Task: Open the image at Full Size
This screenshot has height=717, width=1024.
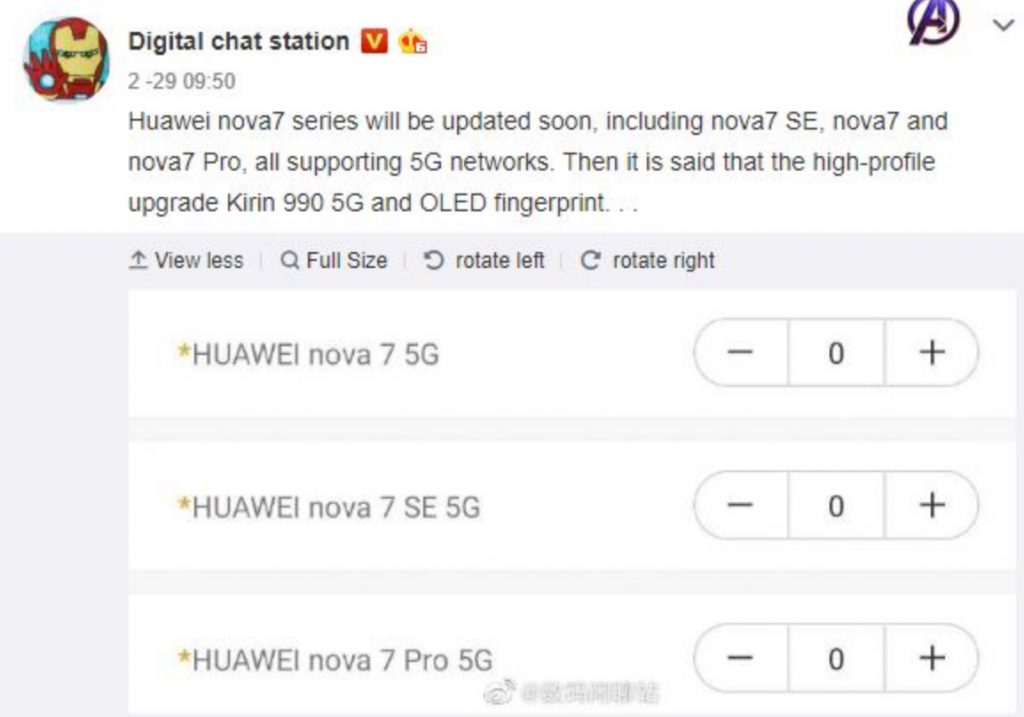Action: [334, 261]
